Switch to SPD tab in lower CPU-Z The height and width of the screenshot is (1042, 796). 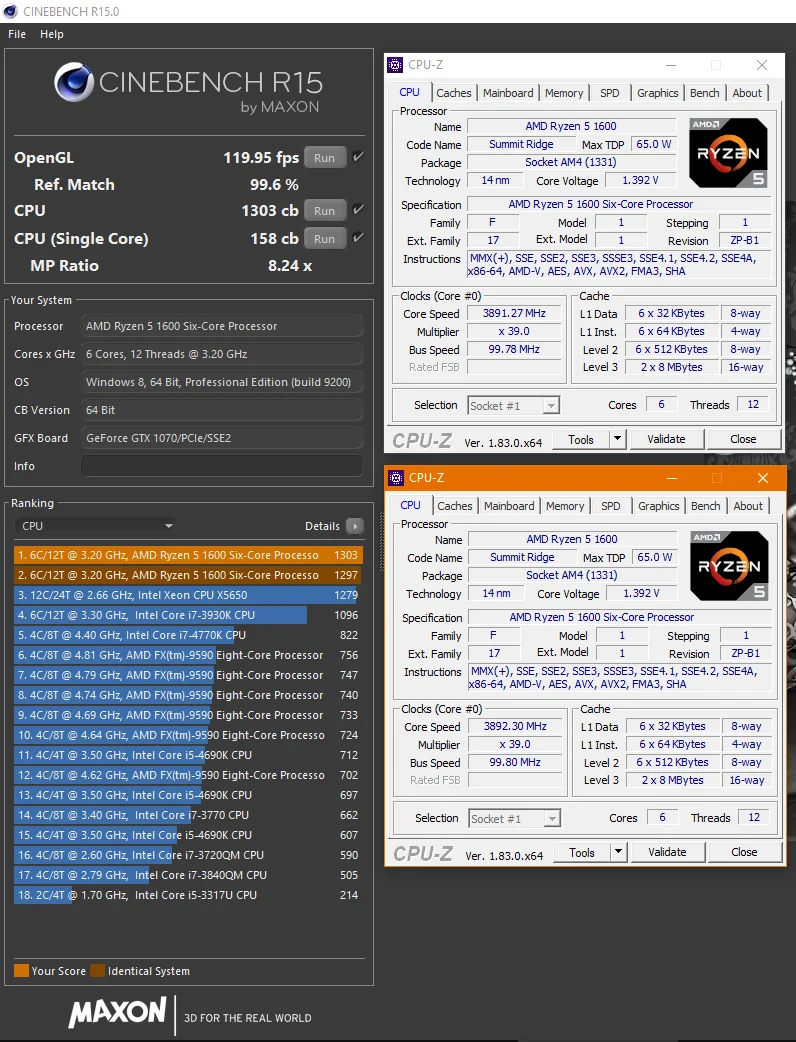[611, 506]
